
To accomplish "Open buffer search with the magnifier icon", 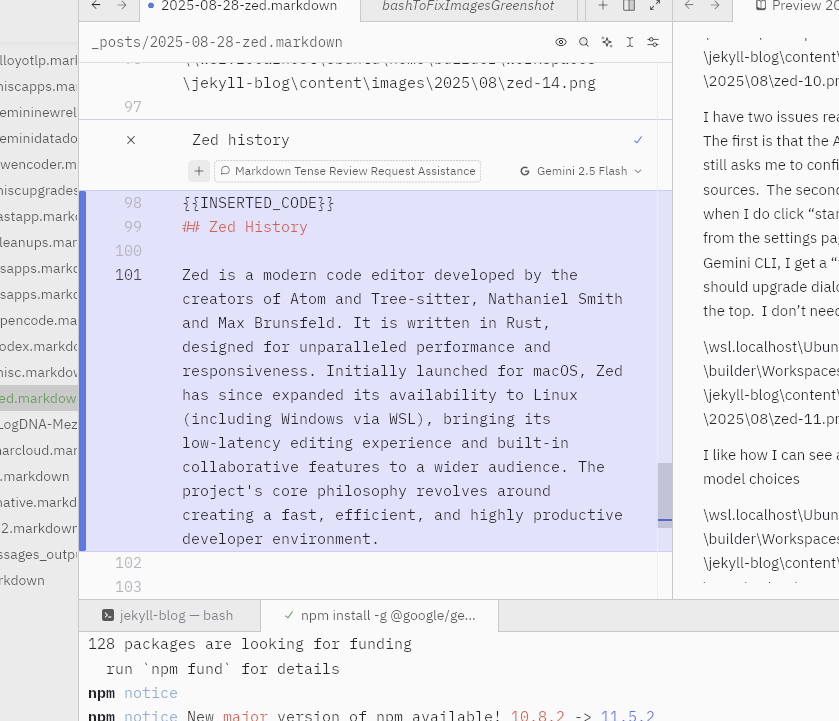I will pos(584,42).
